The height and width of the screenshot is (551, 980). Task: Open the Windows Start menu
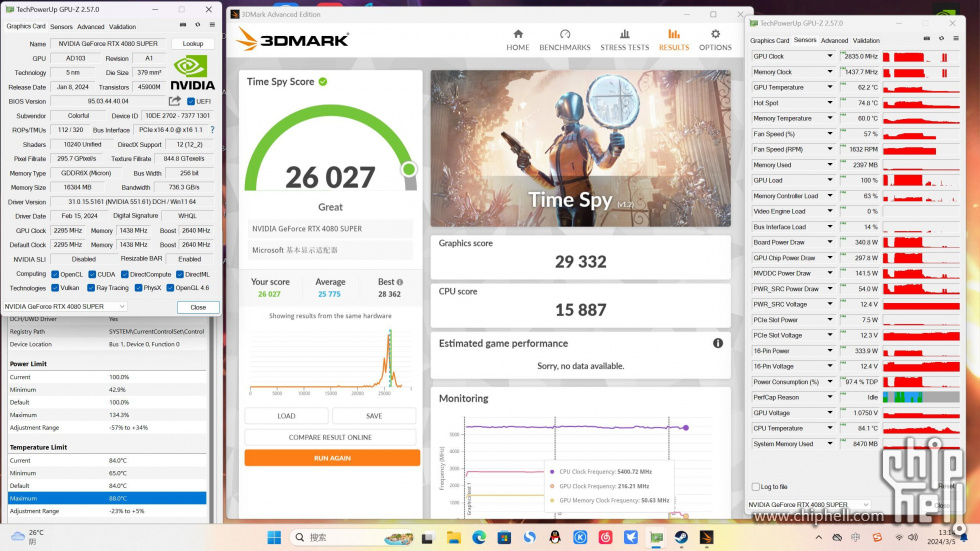click(274, 537)
